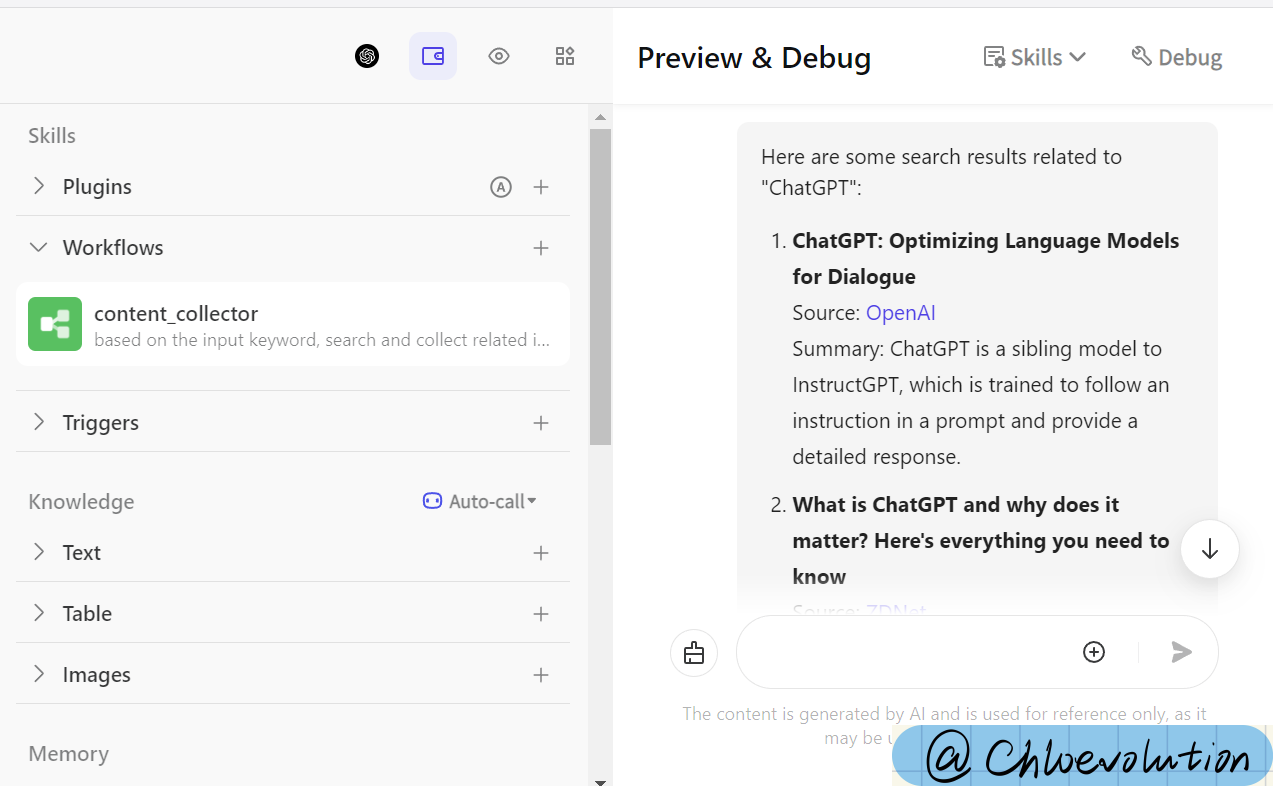Expand the Text knowledge section
The height and width of the screenshot is (786, 1273).
click(39, 552)
